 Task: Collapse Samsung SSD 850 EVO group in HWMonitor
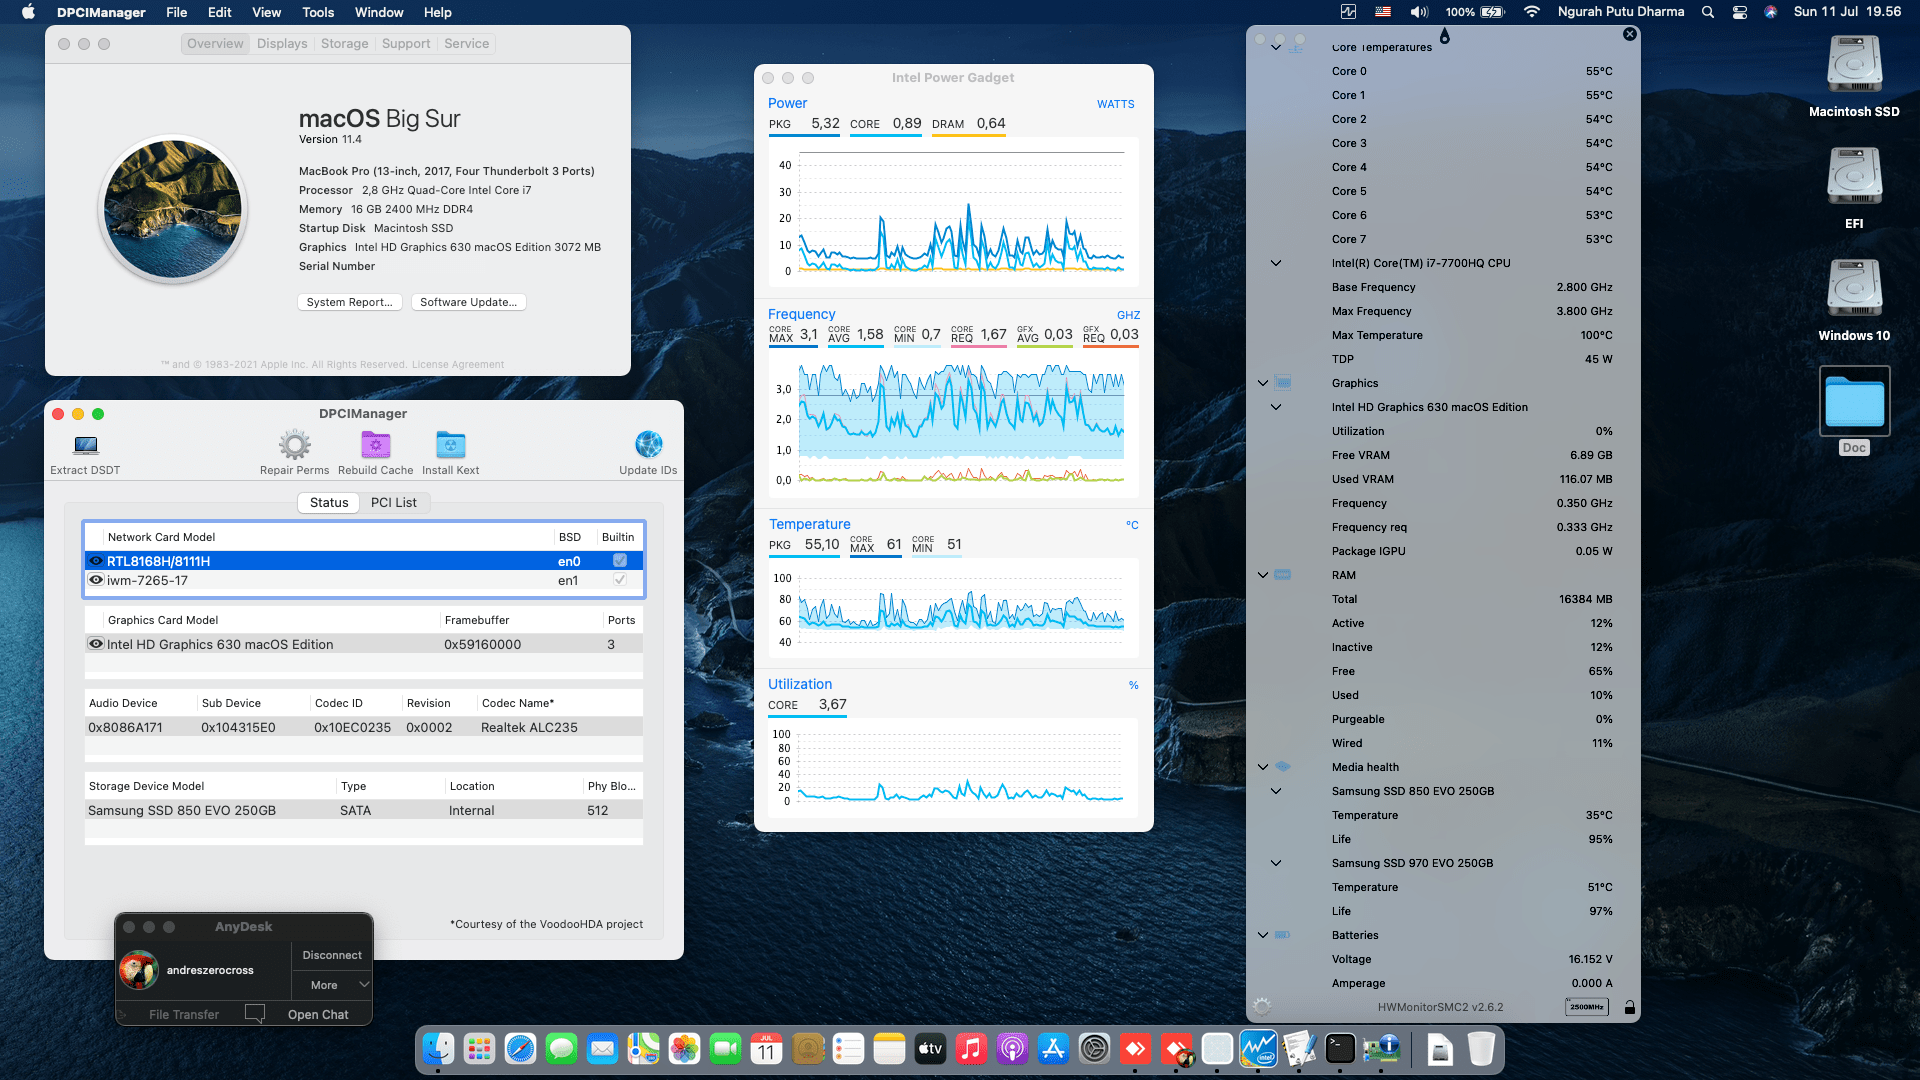click(1276, 791)
